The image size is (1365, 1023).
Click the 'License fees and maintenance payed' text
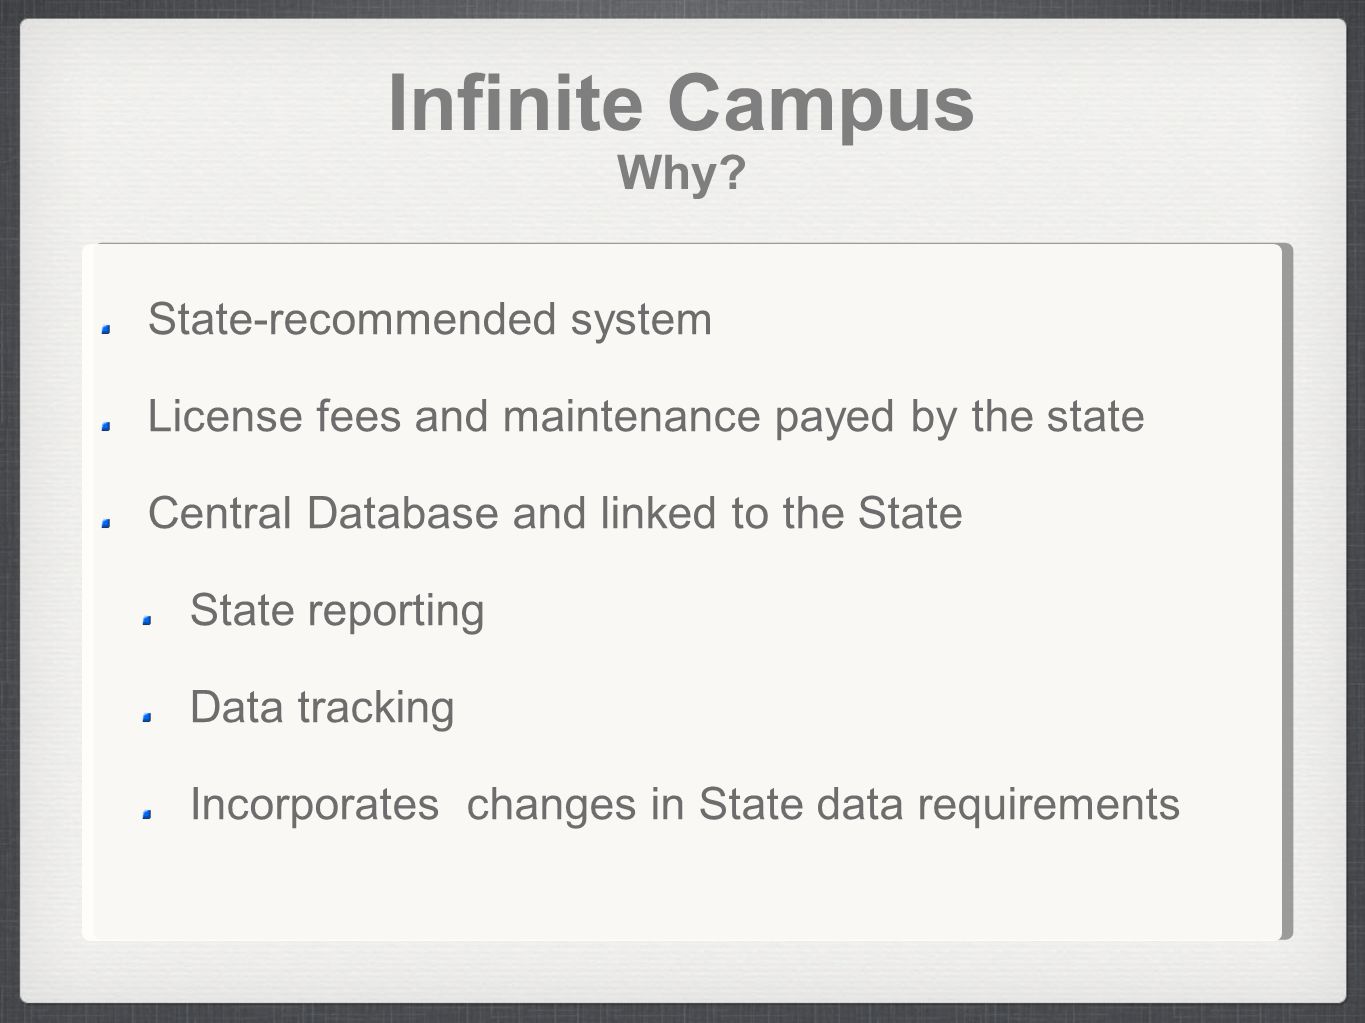tap(524, 417)
